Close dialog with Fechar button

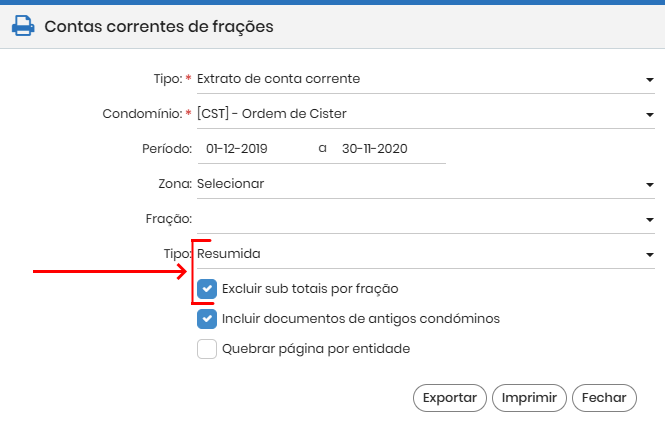pos(604,398)
